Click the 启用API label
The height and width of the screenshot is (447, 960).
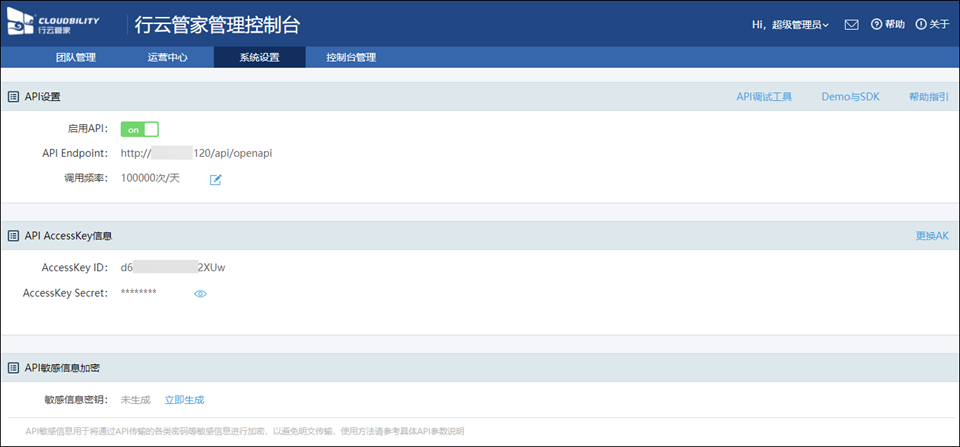pyautogui.click(x=88, y=129)
